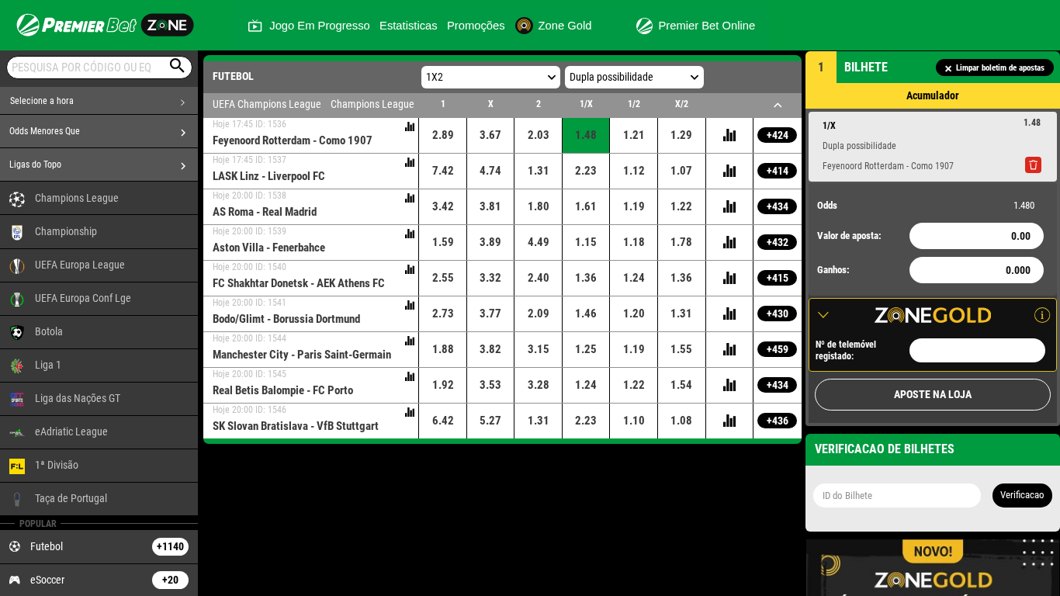Click the Futebol ball icon under Popular
This screenshot has height=596, width=1060.
point(15,547)
